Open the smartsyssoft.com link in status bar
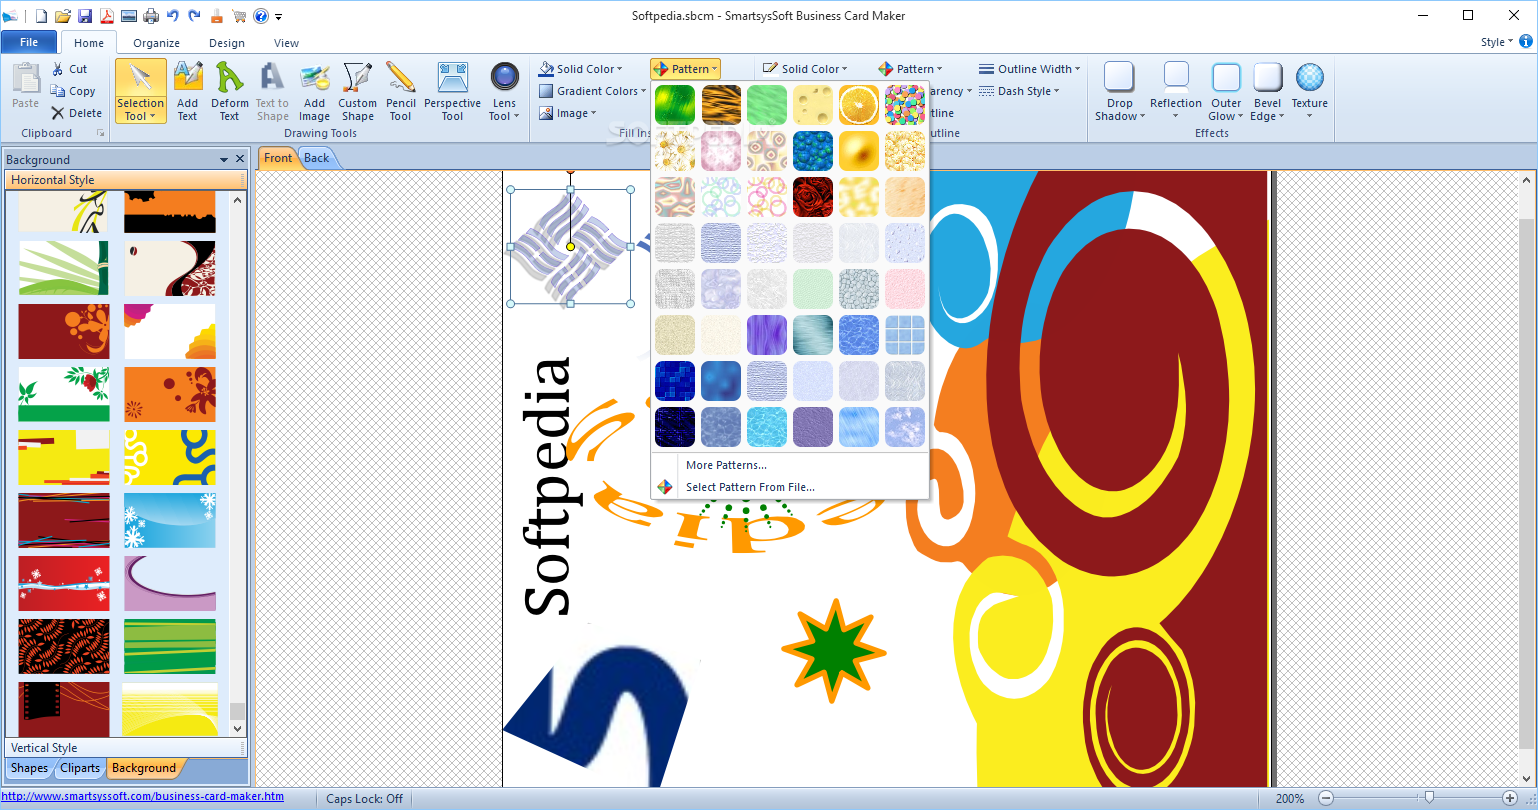Screen dimensions: 1538x810 click(143, 797)
